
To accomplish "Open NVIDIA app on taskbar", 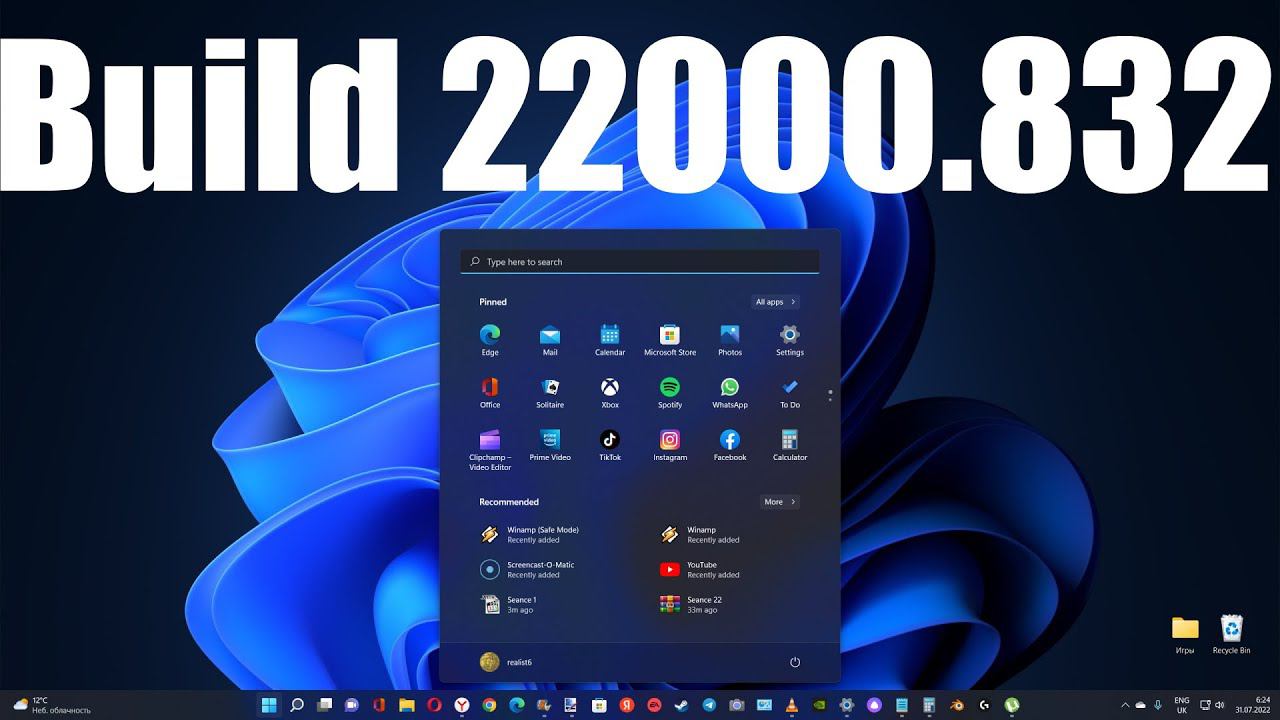I will 819,705.
